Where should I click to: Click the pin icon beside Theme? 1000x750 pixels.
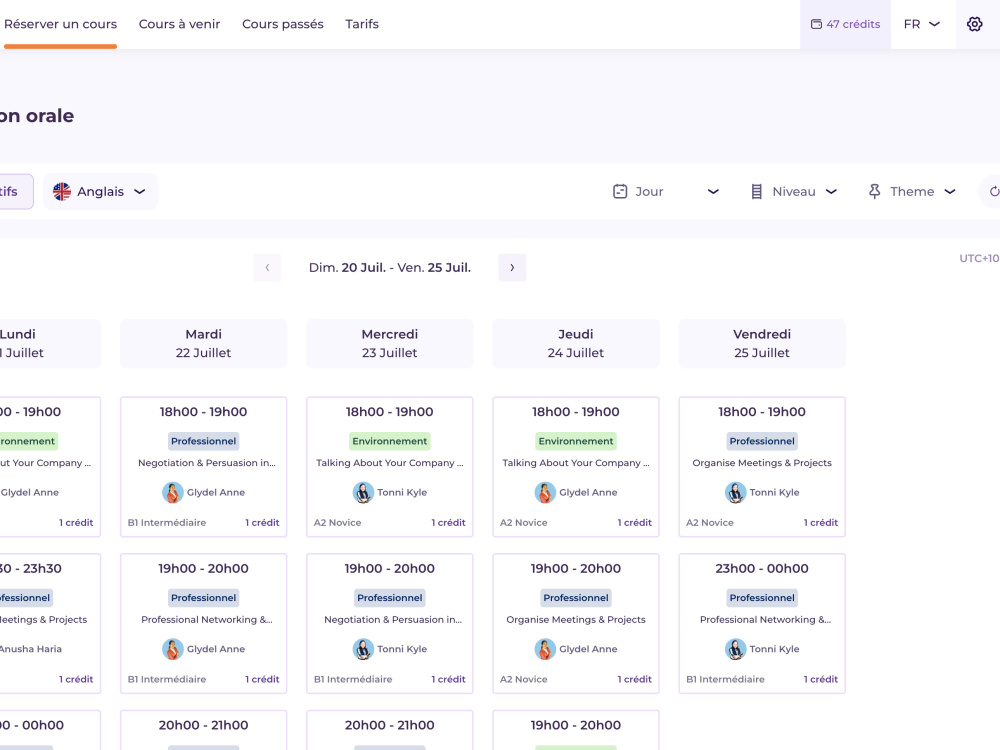pyautogui.click(x=874, y=191)
